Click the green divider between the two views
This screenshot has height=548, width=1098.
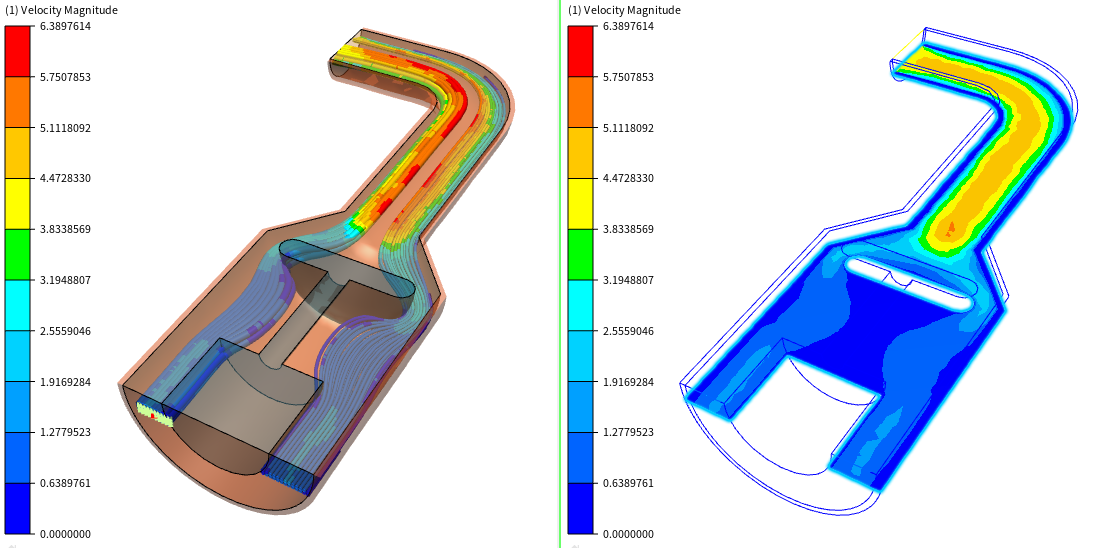560,274
